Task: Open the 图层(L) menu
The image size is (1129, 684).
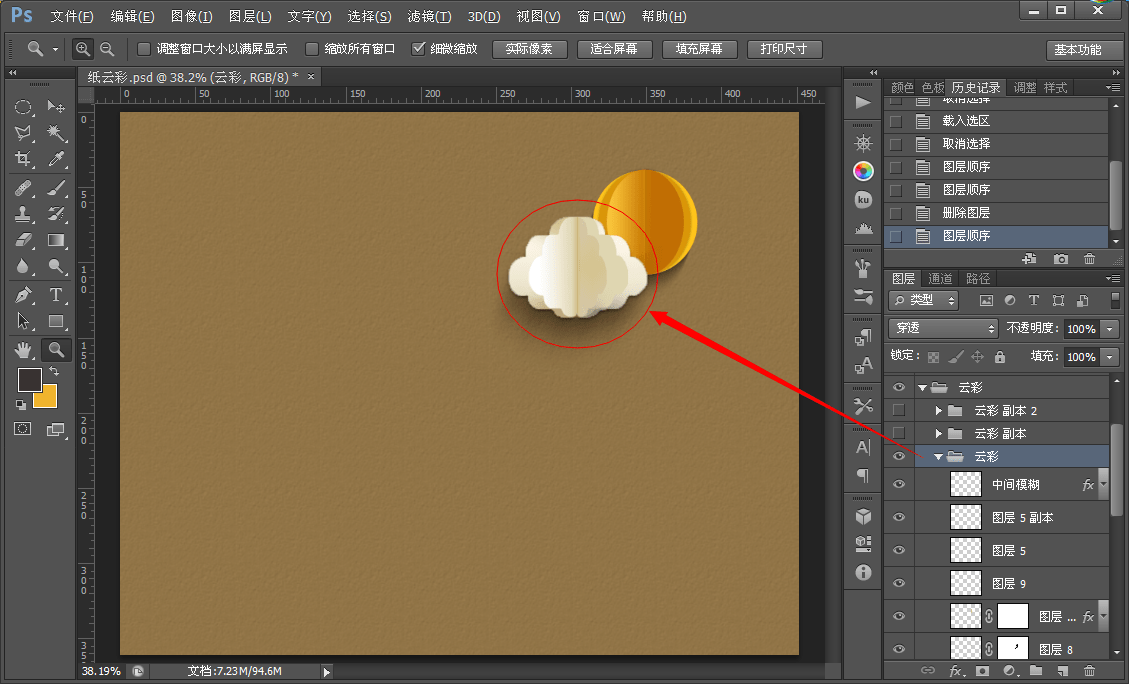Action: (x=250, y=17)
